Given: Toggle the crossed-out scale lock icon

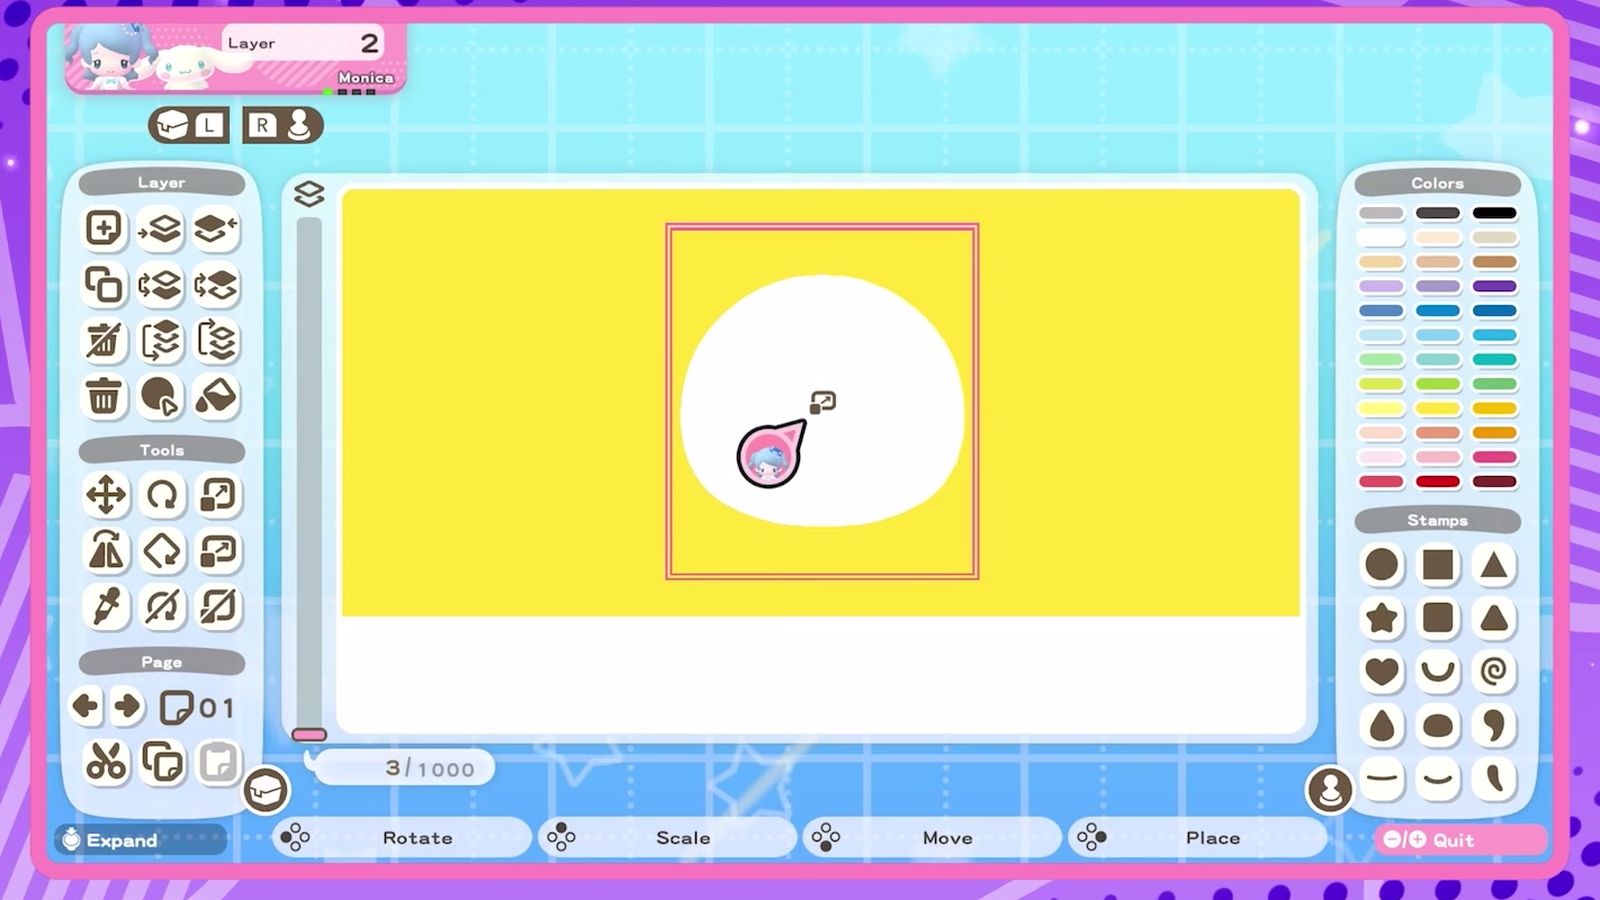Looking at the screenshot, I should [218, 607].
